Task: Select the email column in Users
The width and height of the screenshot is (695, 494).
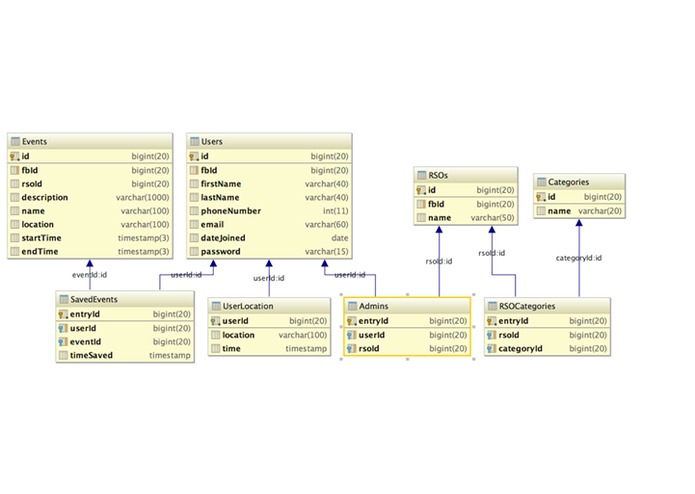Action: (269, 224)
